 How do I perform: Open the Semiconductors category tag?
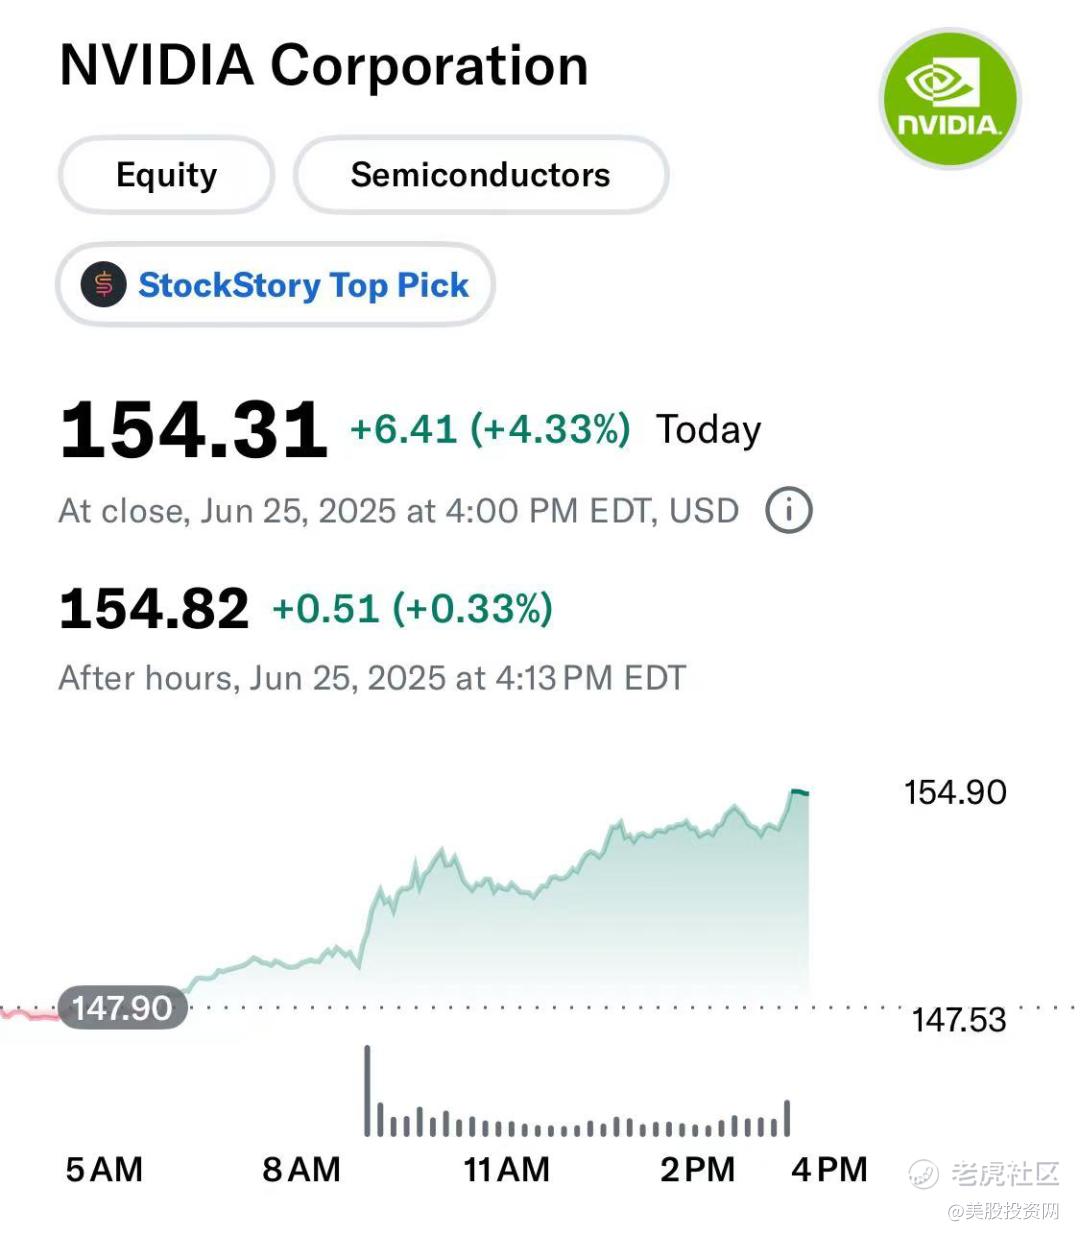480,175
